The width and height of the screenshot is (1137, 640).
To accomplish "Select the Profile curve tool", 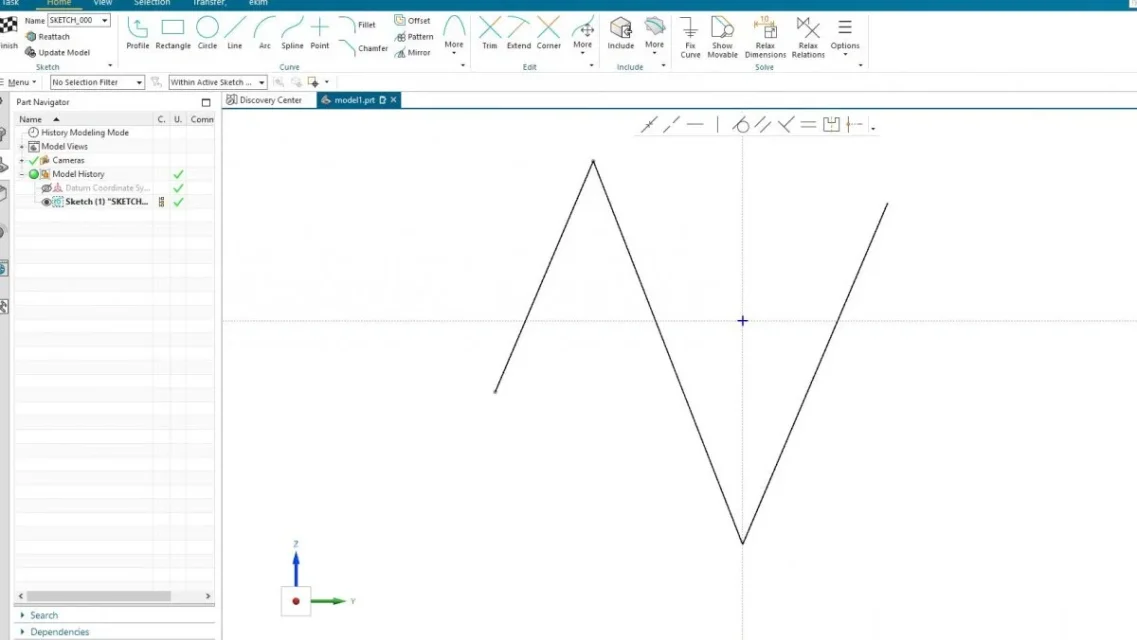I will tap(137, 32).
